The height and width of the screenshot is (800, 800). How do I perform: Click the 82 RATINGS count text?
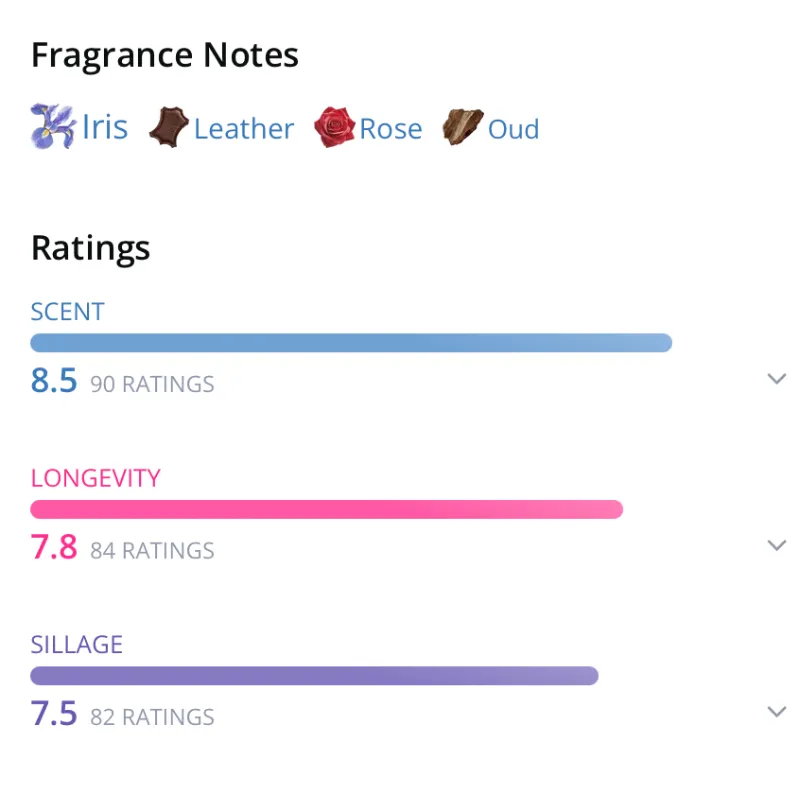click(152, 717)
